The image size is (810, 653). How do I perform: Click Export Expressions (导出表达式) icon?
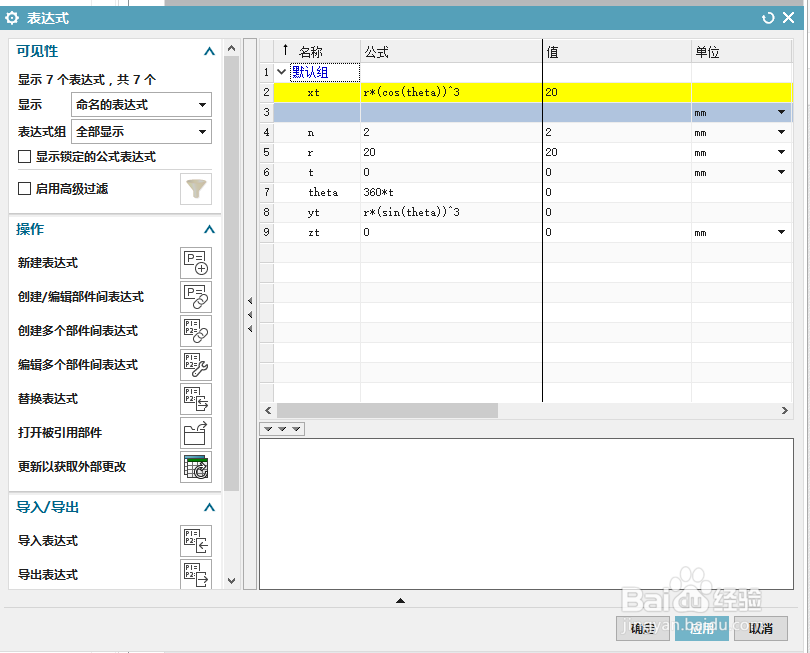click(x=196, y=574)
